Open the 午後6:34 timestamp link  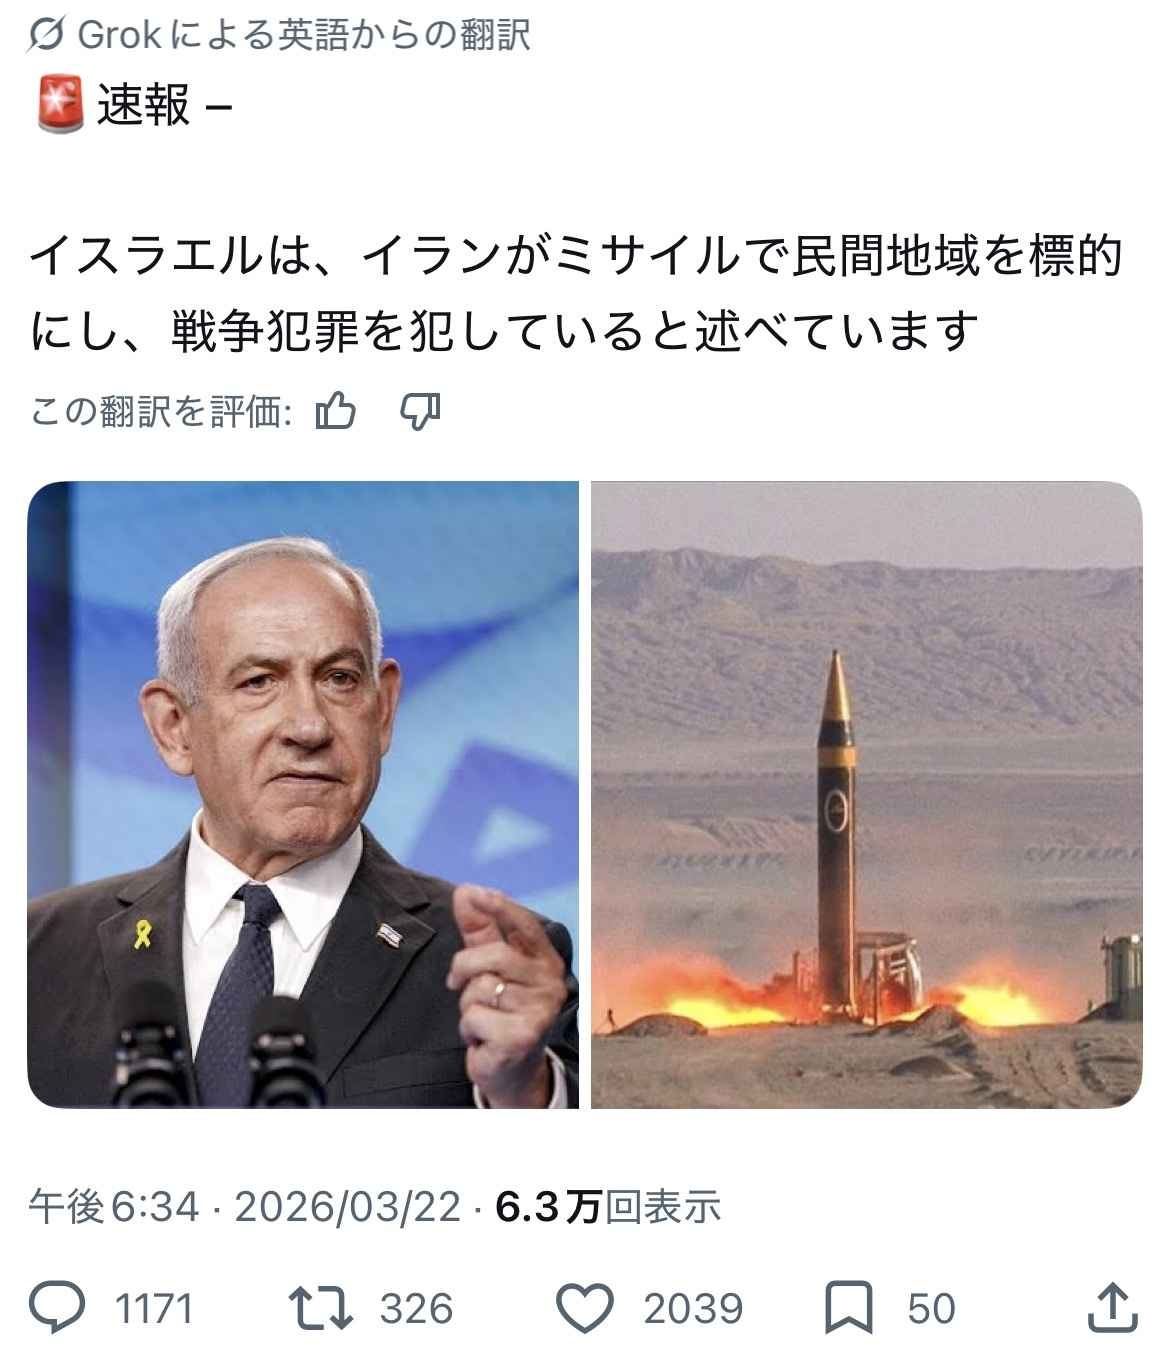point(115,1207)
